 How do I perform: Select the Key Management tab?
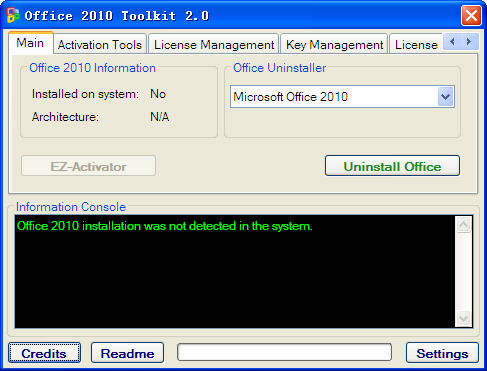(x=334, y=45)
